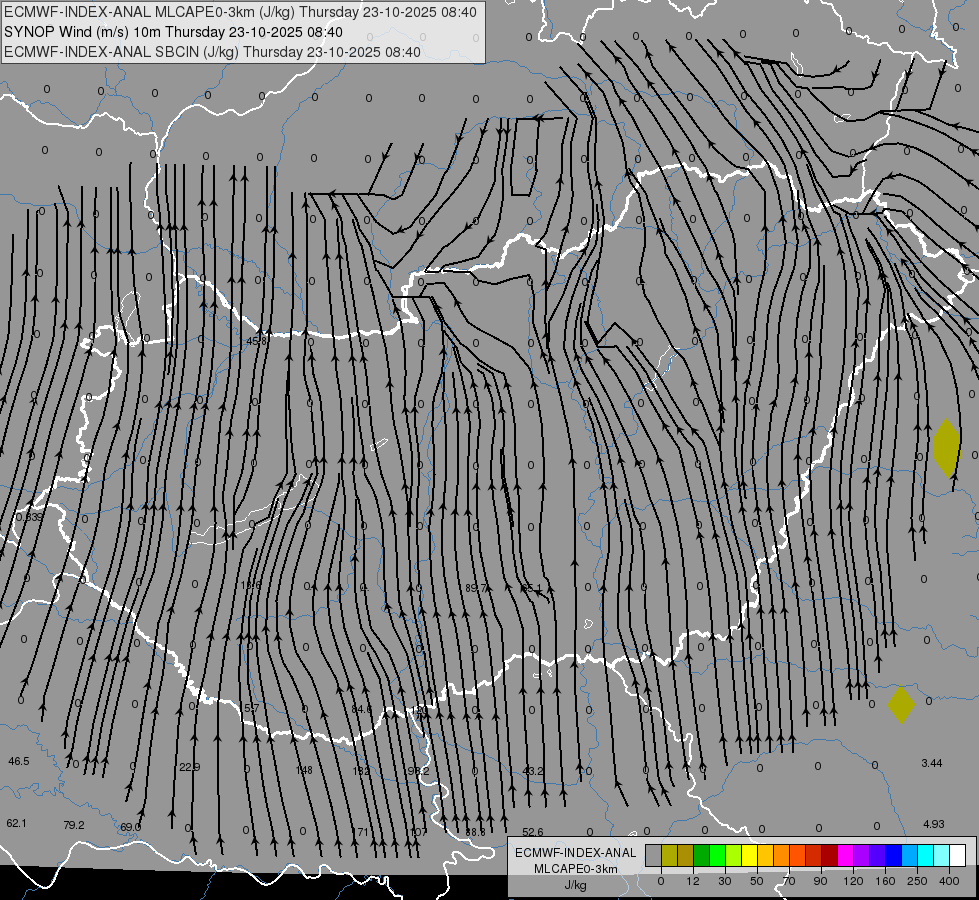Click the legend J/kg unit label
The image size is (979, 900).
pos(576,885)
